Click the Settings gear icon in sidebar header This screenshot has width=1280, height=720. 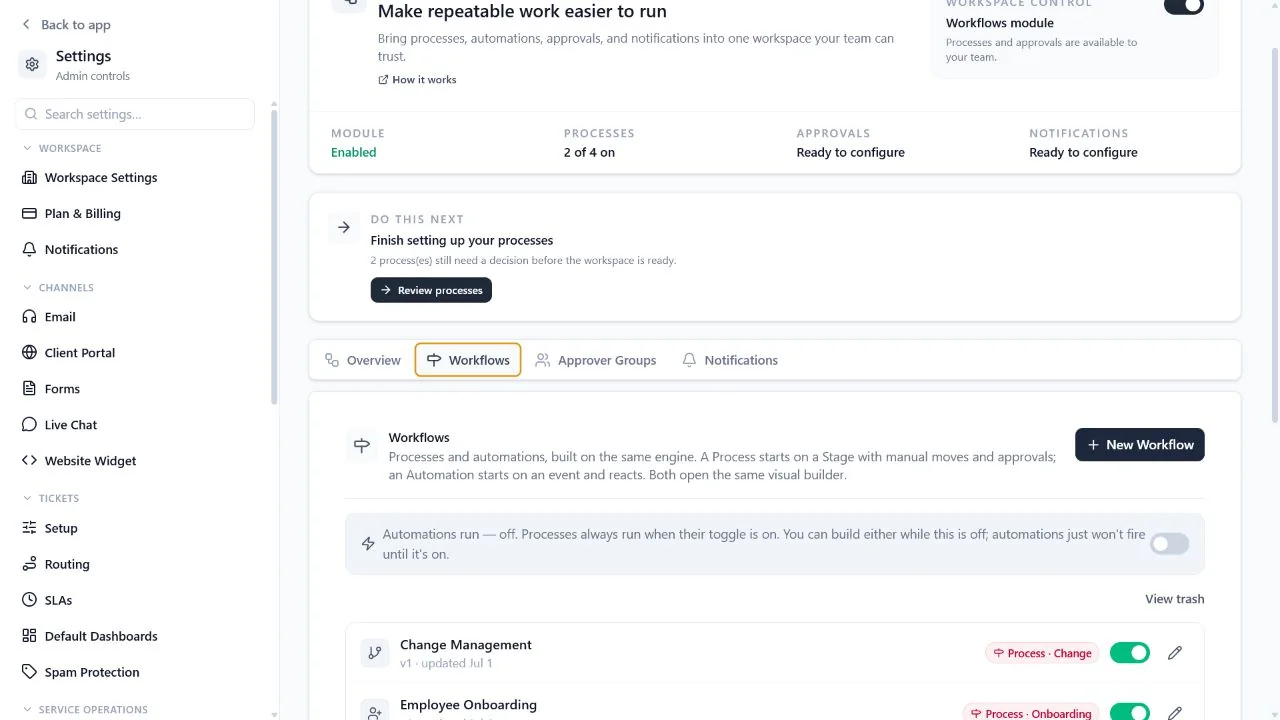click(x=32, y=65)
